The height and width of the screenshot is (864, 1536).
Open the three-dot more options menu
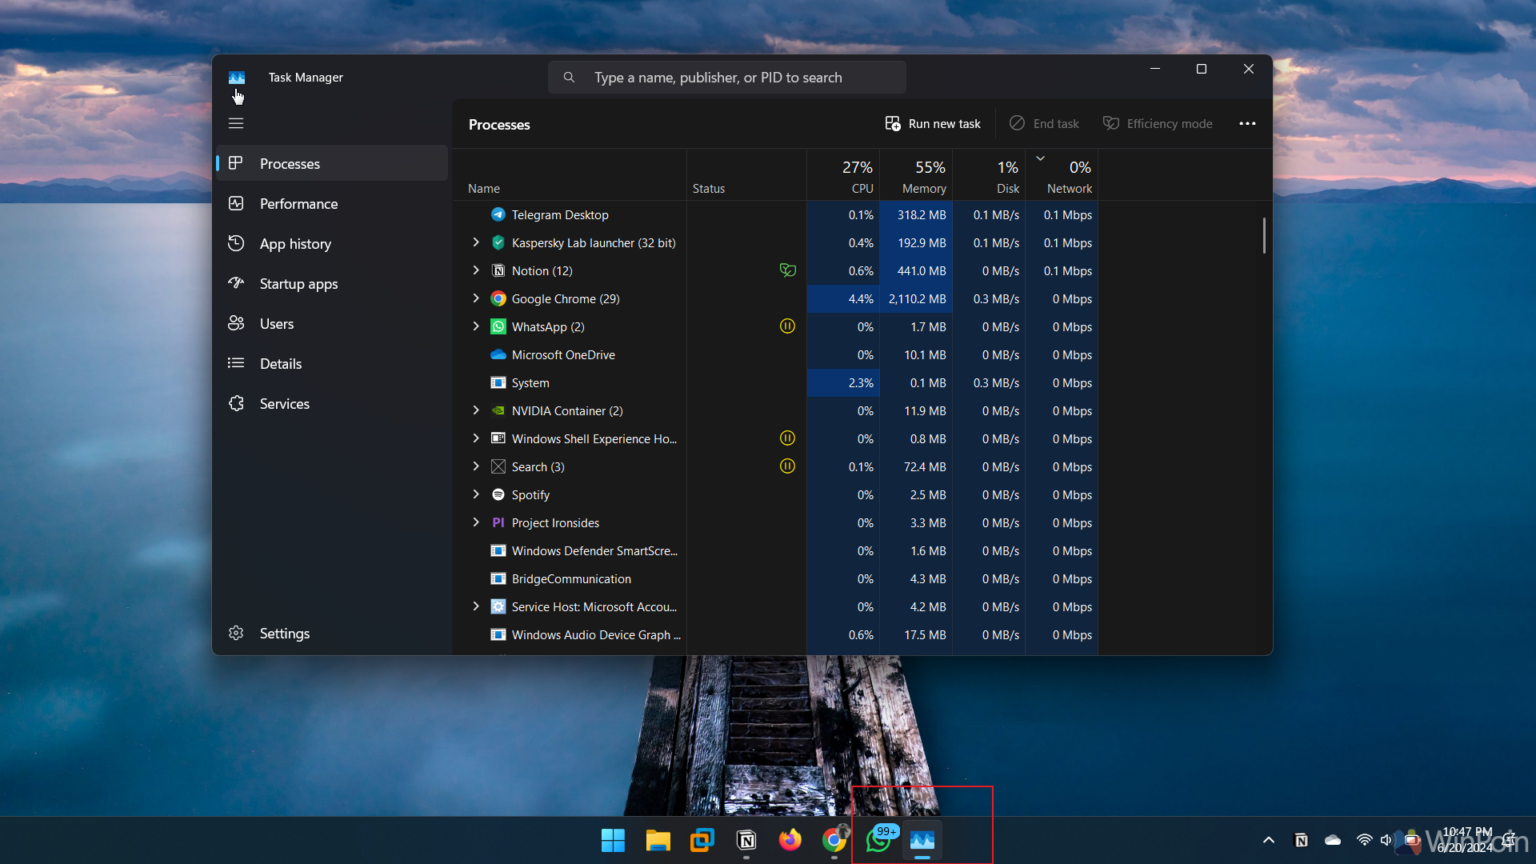click(1247, 123)
